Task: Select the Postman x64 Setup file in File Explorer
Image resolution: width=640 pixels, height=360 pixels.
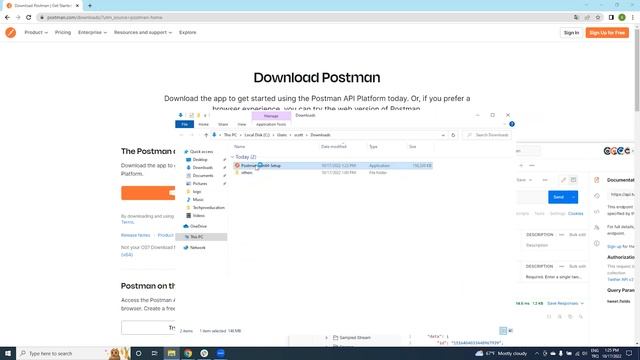Action: 333,166
